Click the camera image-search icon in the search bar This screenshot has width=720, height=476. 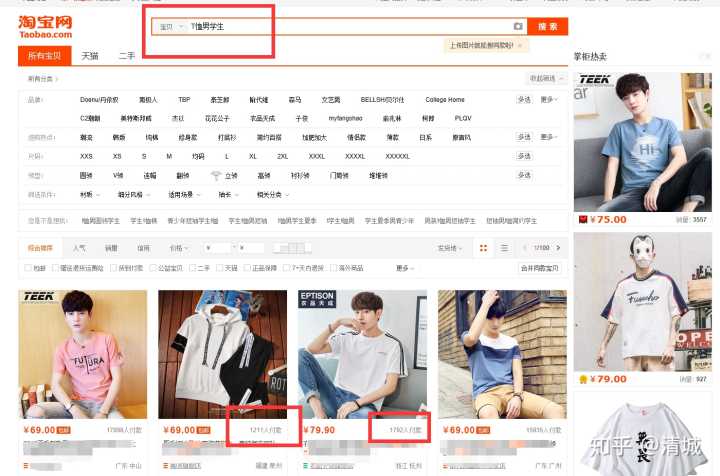coord(518,26)
